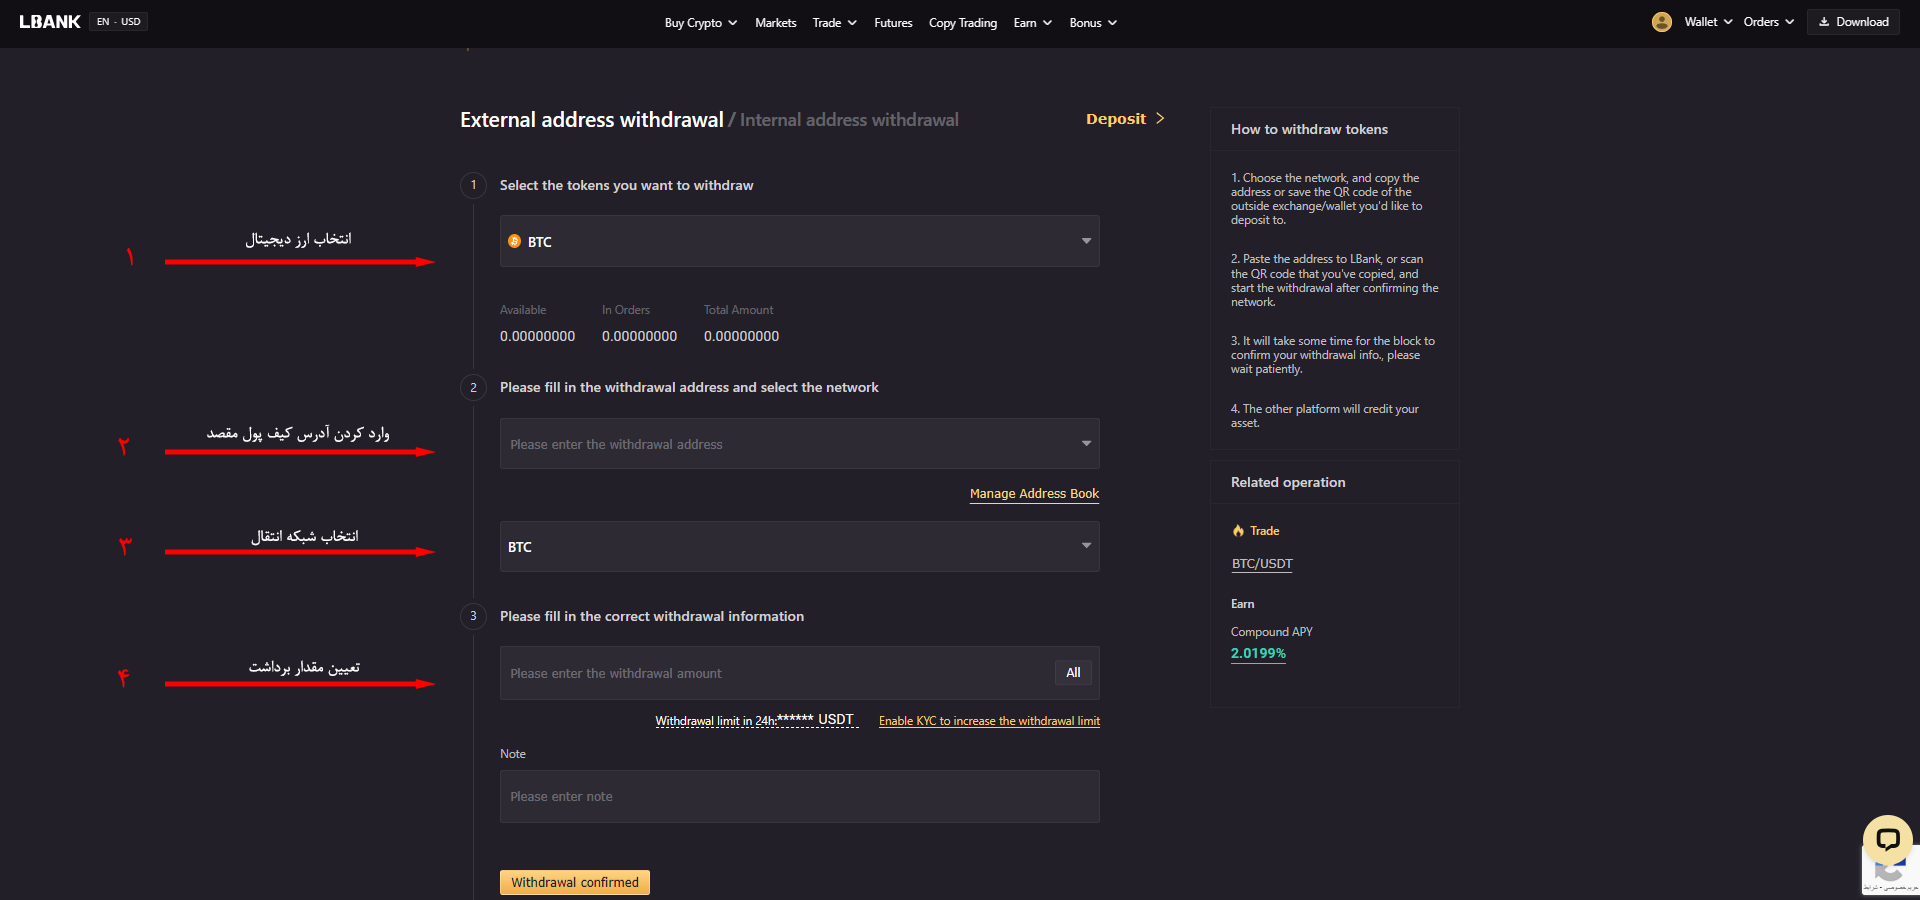
Task: Click the Withdrawal limit in 24h text
Action: [x=756, y=720]
